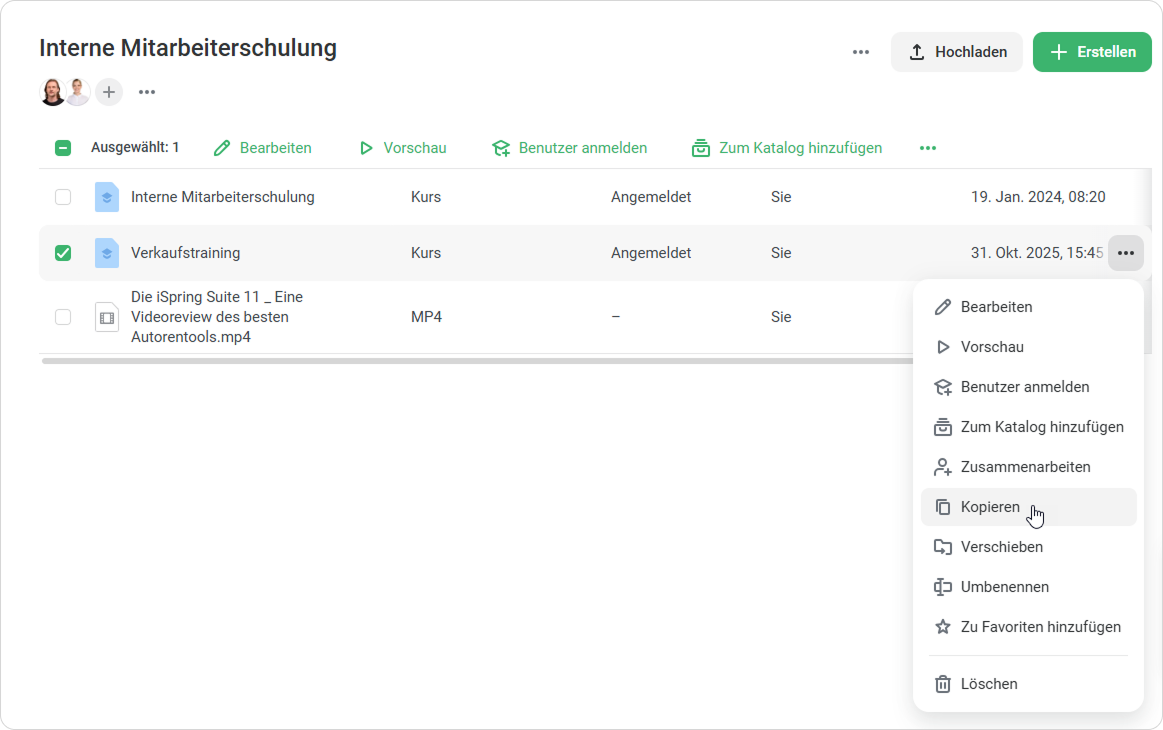Click the MP4 video file icon

click(106, 317)
